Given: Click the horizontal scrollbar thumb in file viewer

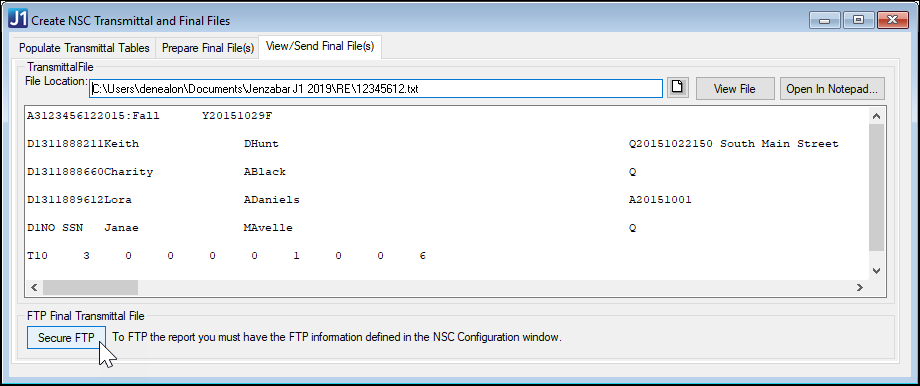Looking at the screenshot, I should 90,287.
